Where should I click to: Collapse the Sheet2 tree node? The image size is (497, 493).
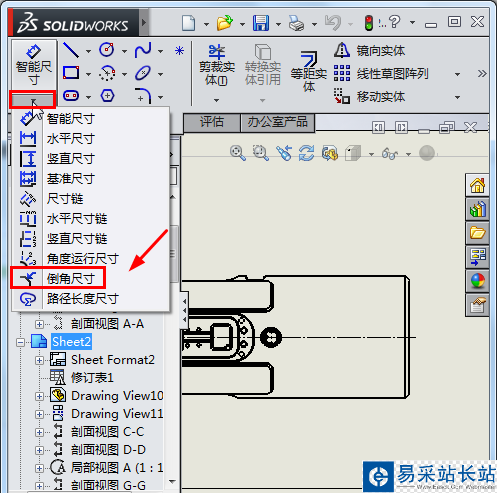[21, 342]
